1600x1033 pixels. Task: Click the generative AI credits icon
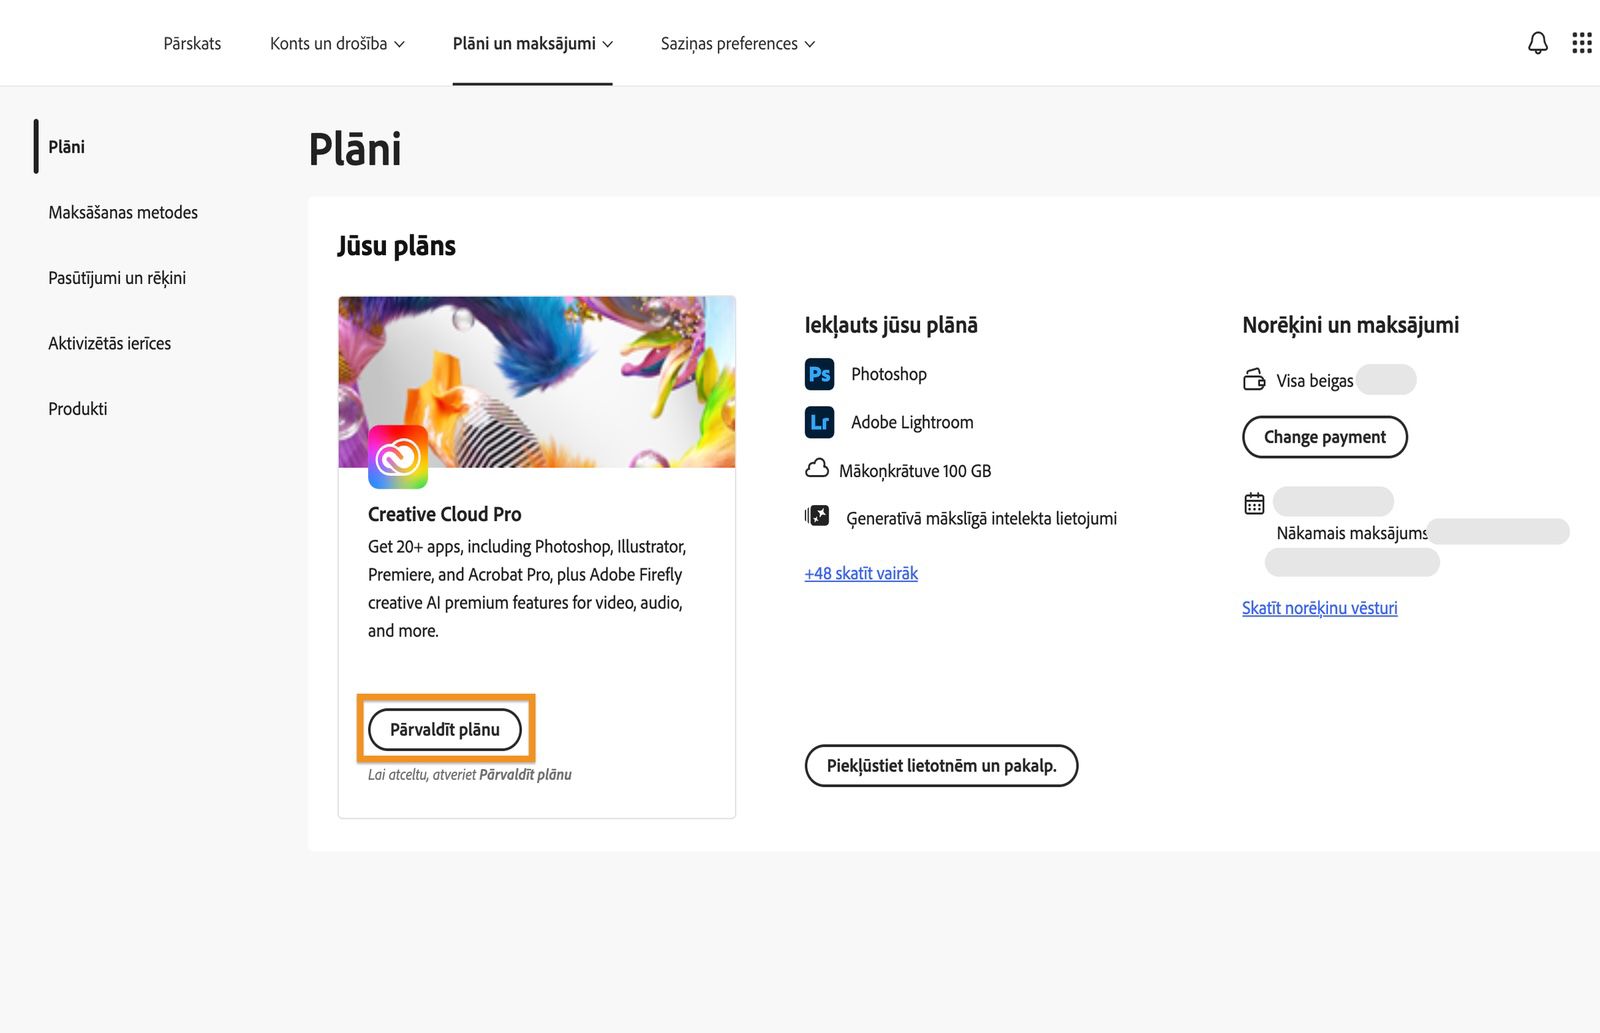[817, 517]
